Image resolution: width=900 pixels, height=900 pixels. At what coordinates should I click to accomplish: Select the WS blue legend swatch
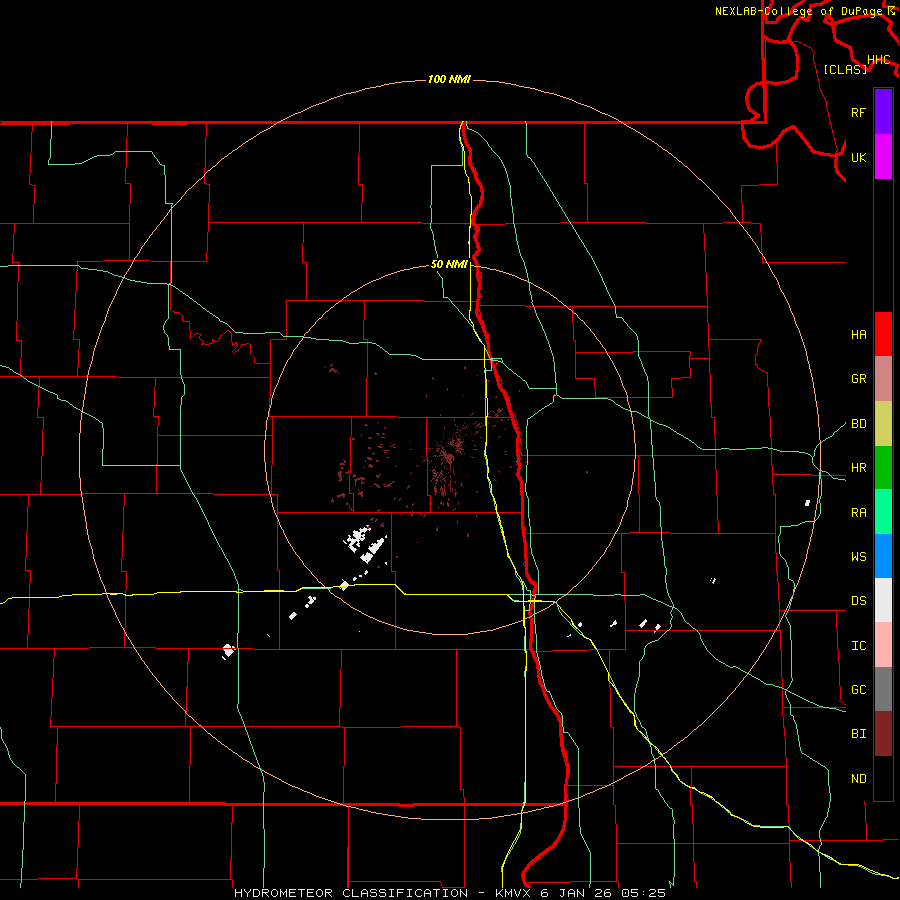(883, 556)
